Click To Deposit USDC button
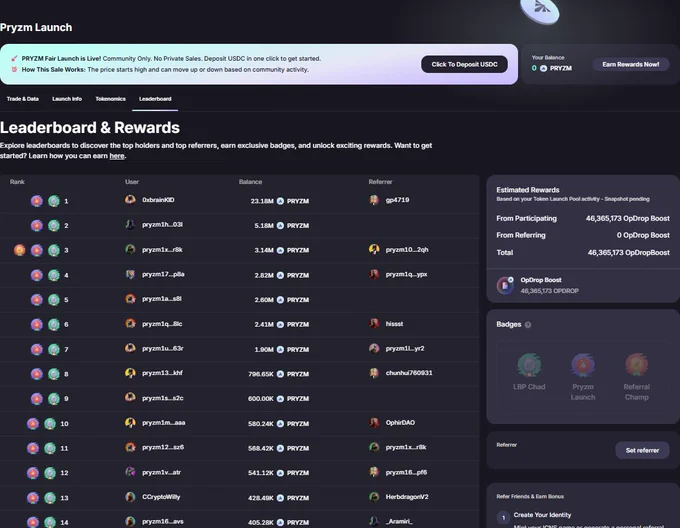 tap(464, 64)
